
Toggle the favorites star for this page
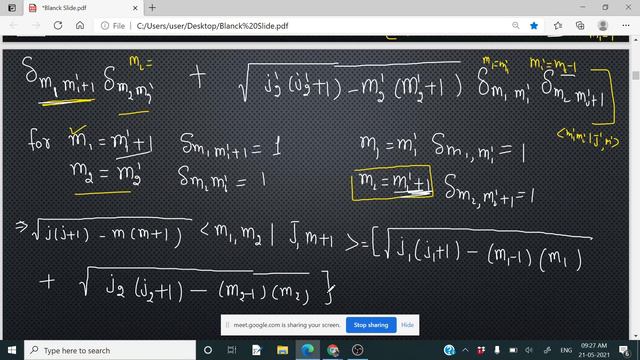coord(533,26)
